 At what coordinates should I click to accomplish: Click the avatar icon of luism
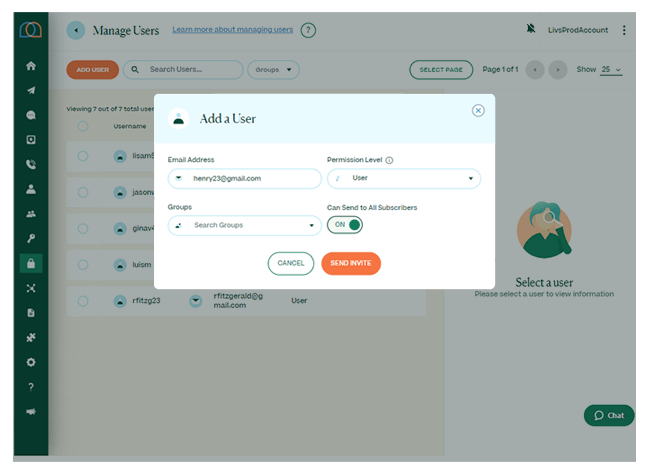120,265
